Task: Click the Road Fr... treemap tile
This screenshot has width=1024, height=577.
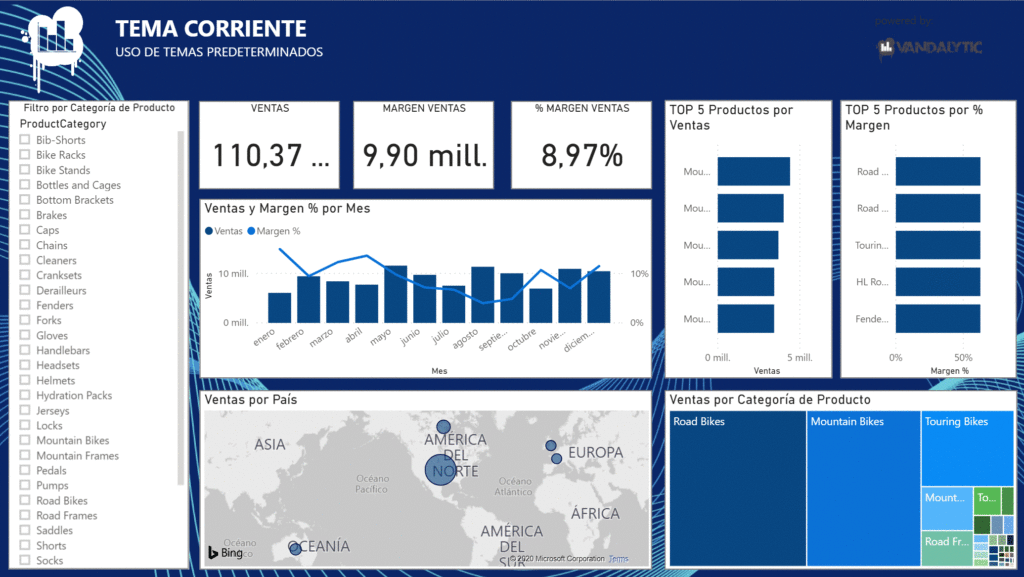Action: 947,548
